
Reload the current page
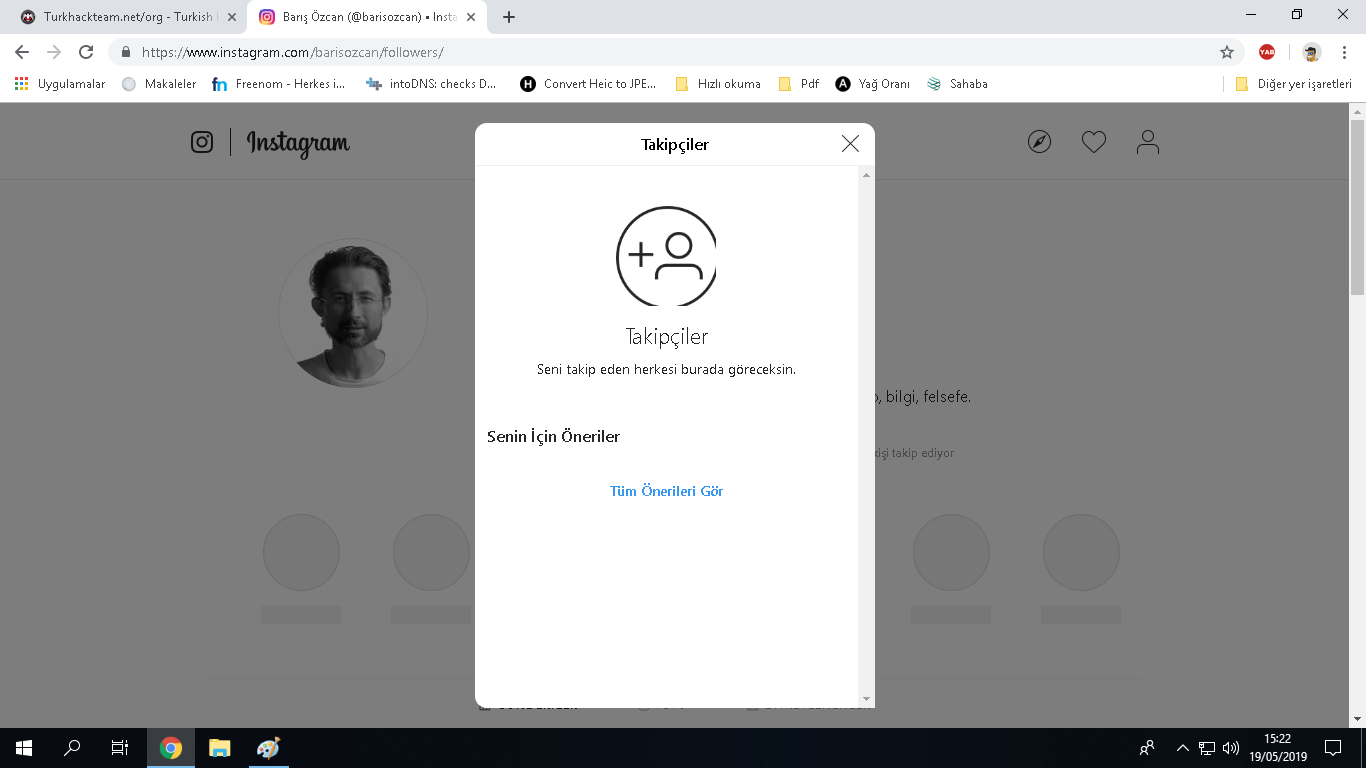86,52
